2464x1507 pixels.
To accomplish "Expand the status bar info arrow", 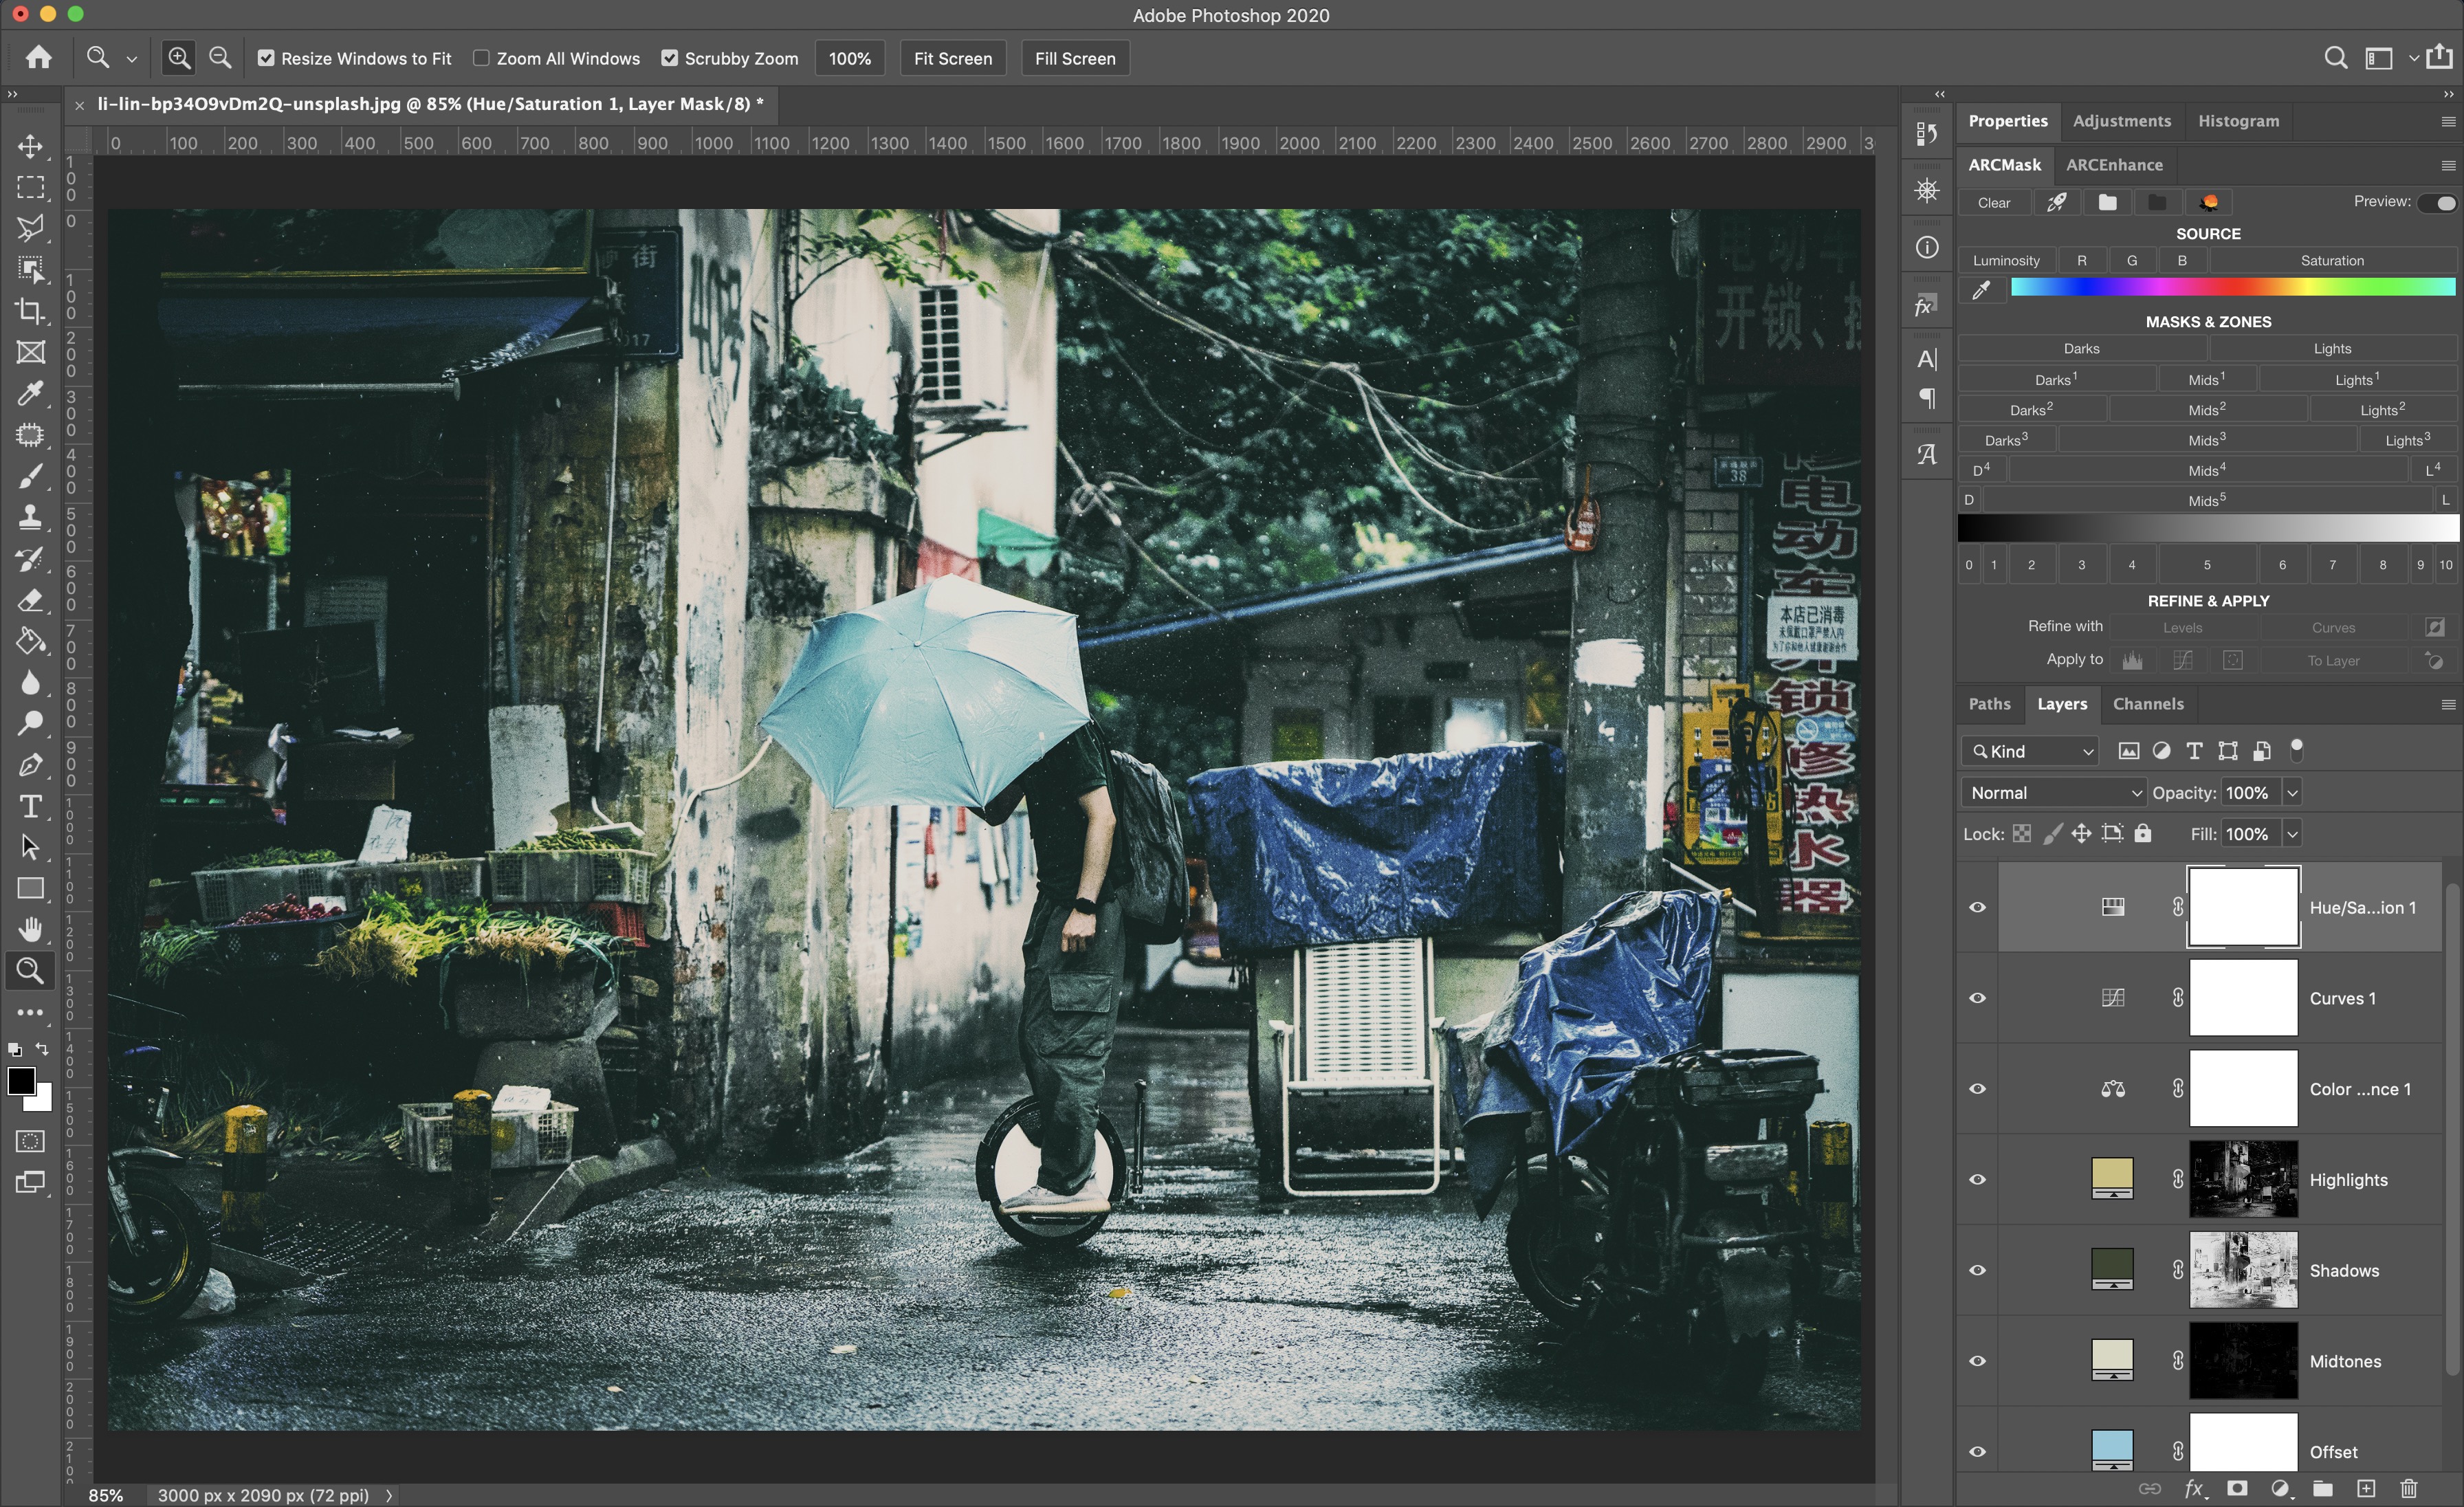I will coord(389,1495).
